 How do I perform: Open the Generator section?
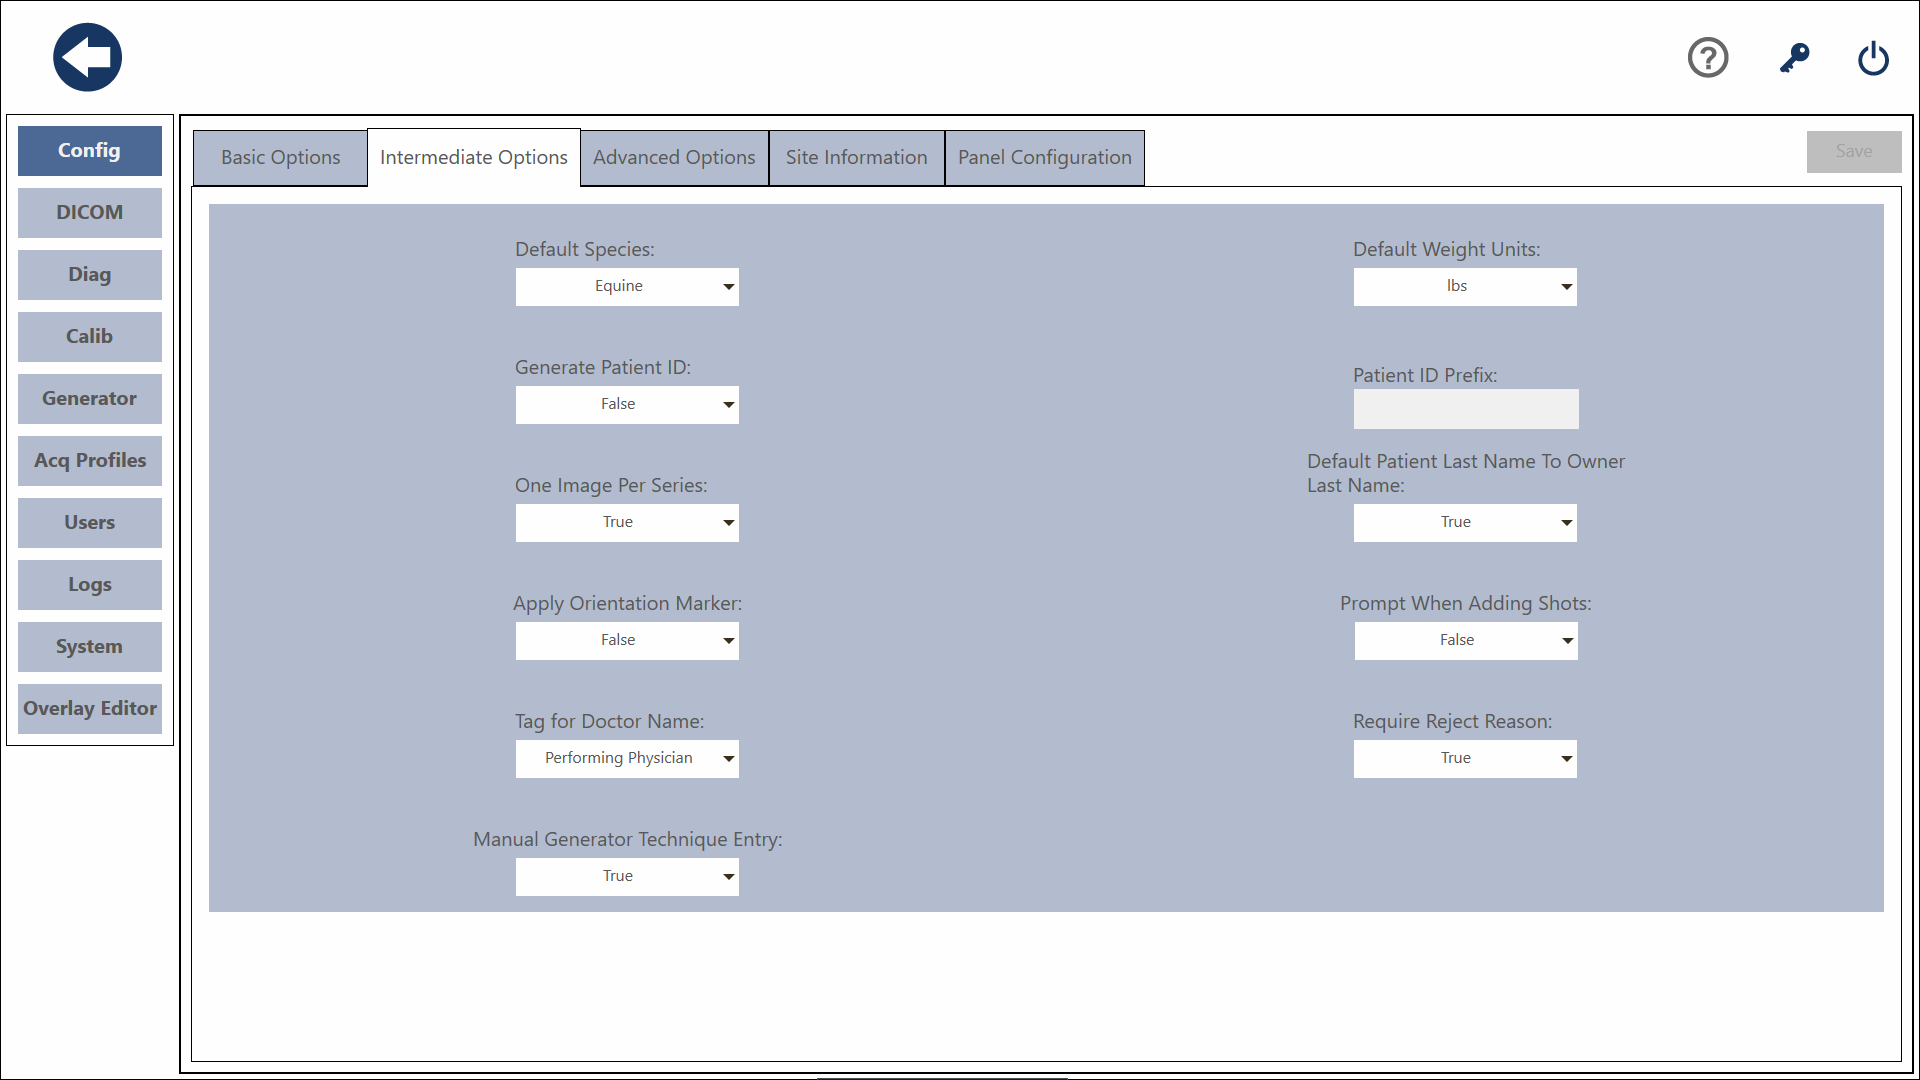pos(90,399)
